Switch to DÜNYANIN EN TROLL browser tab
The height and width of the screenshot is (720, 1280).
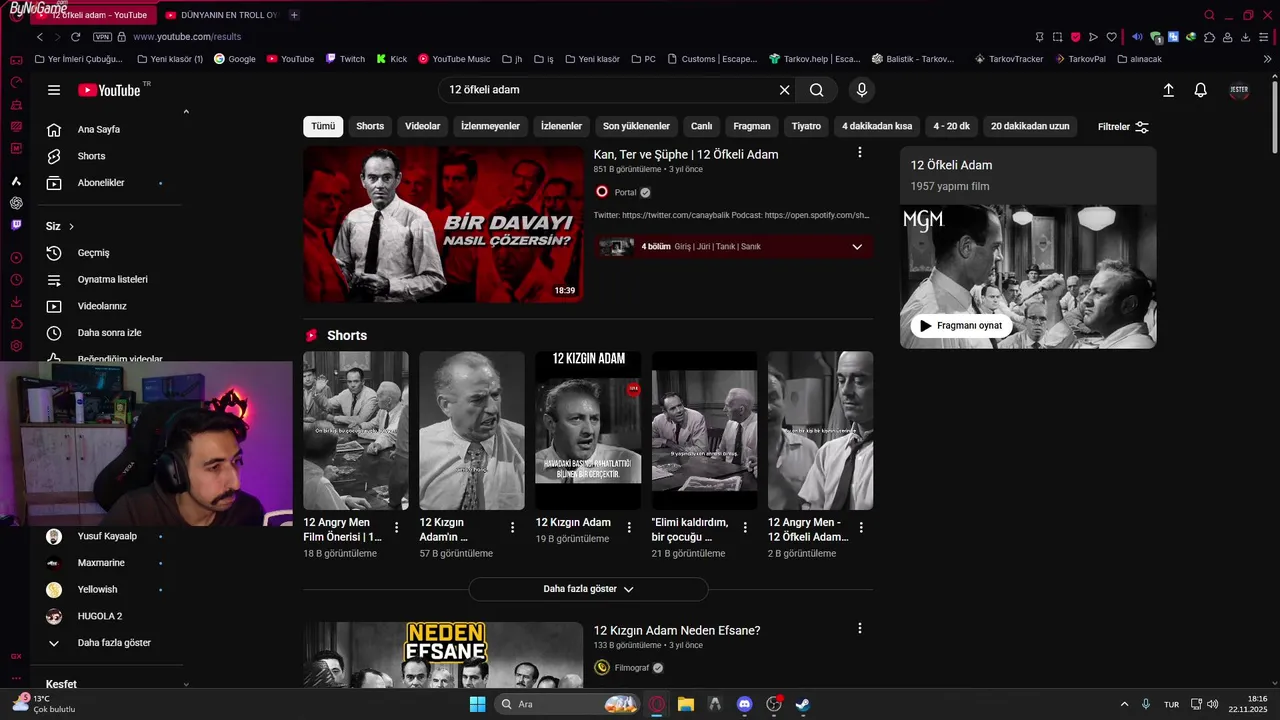click(220, 15)
